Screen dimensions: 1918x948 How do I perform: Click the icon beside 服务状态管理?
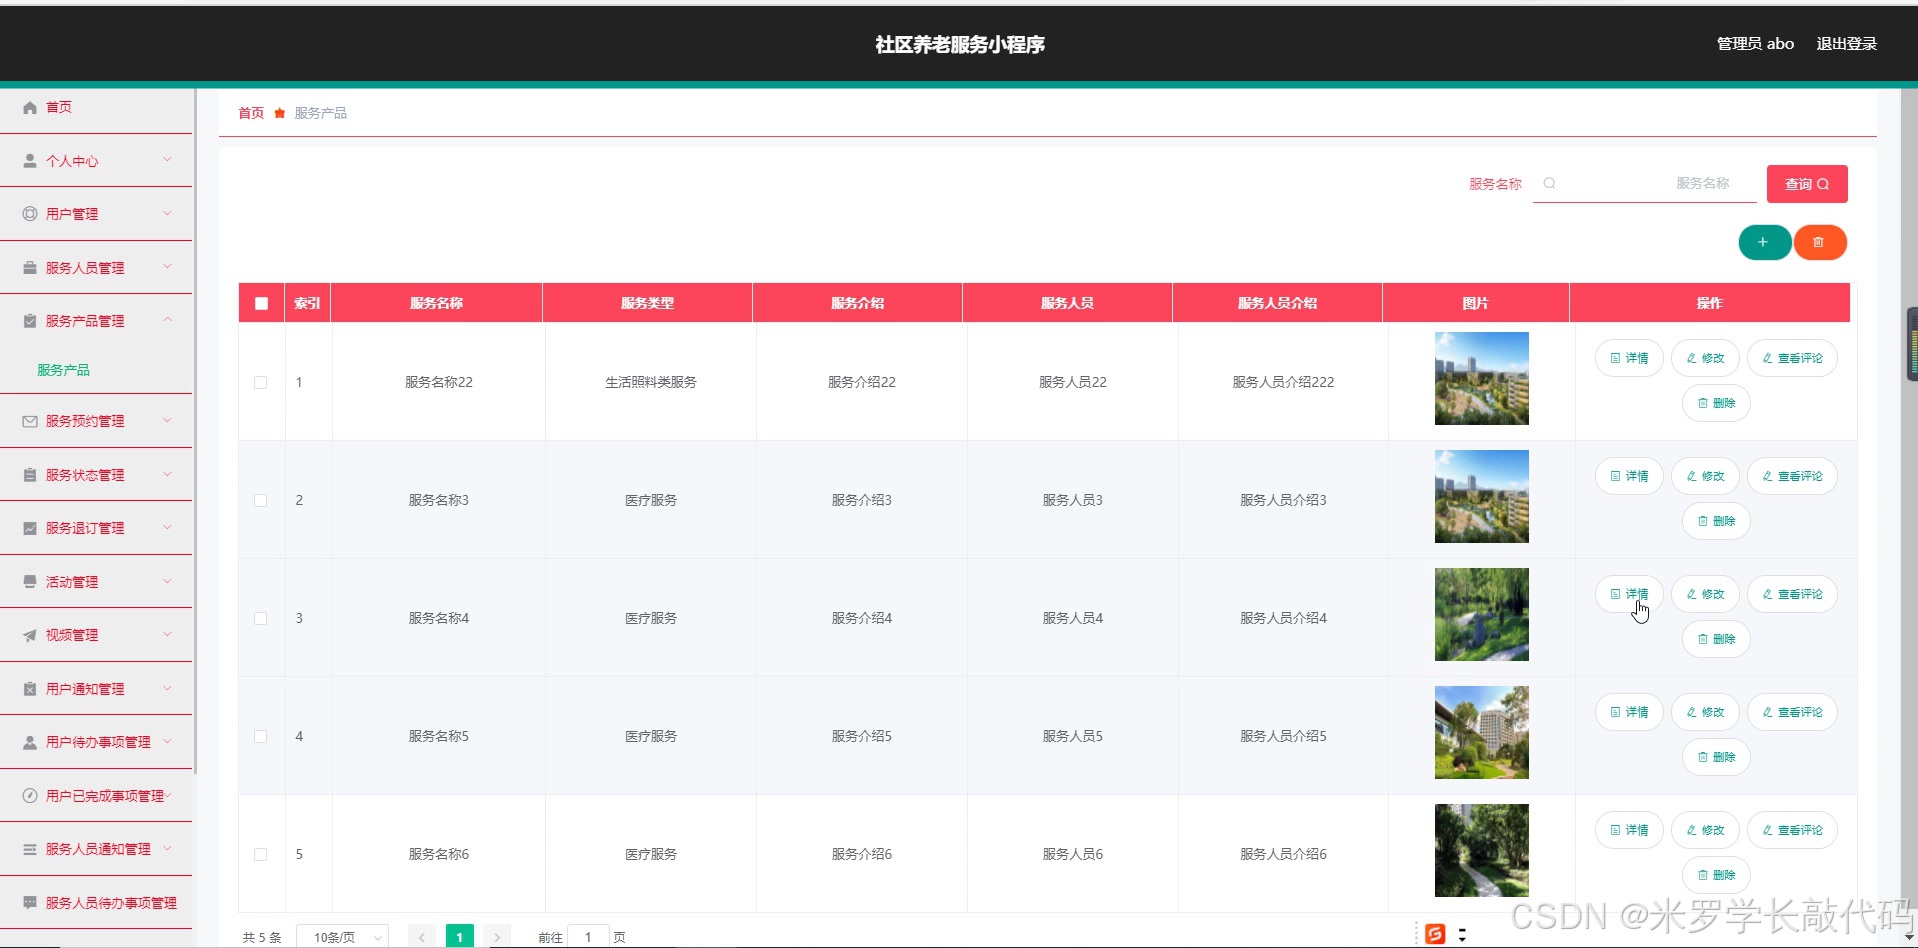pyautogui.click(x=30, y=475)
